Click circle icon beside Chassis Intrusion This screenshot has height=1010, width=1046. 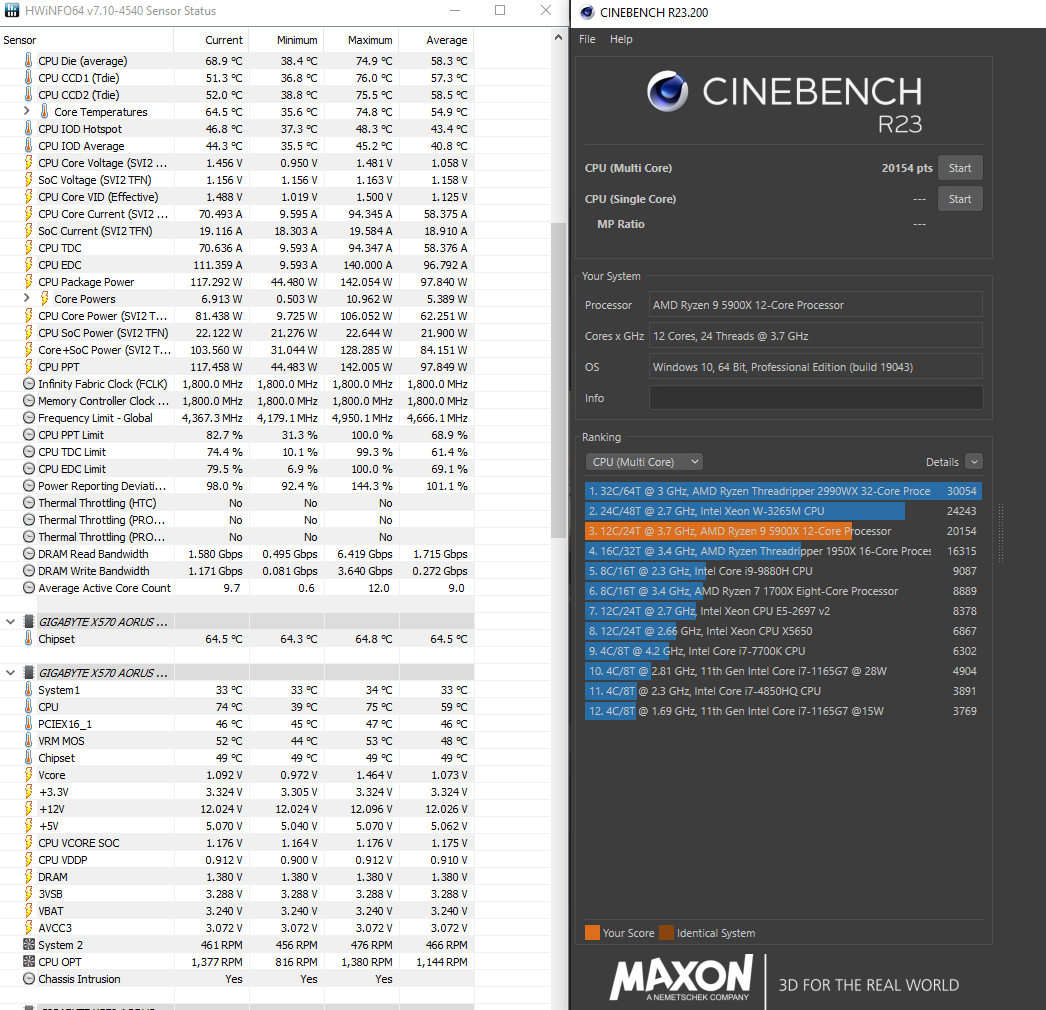pos(29,979)
